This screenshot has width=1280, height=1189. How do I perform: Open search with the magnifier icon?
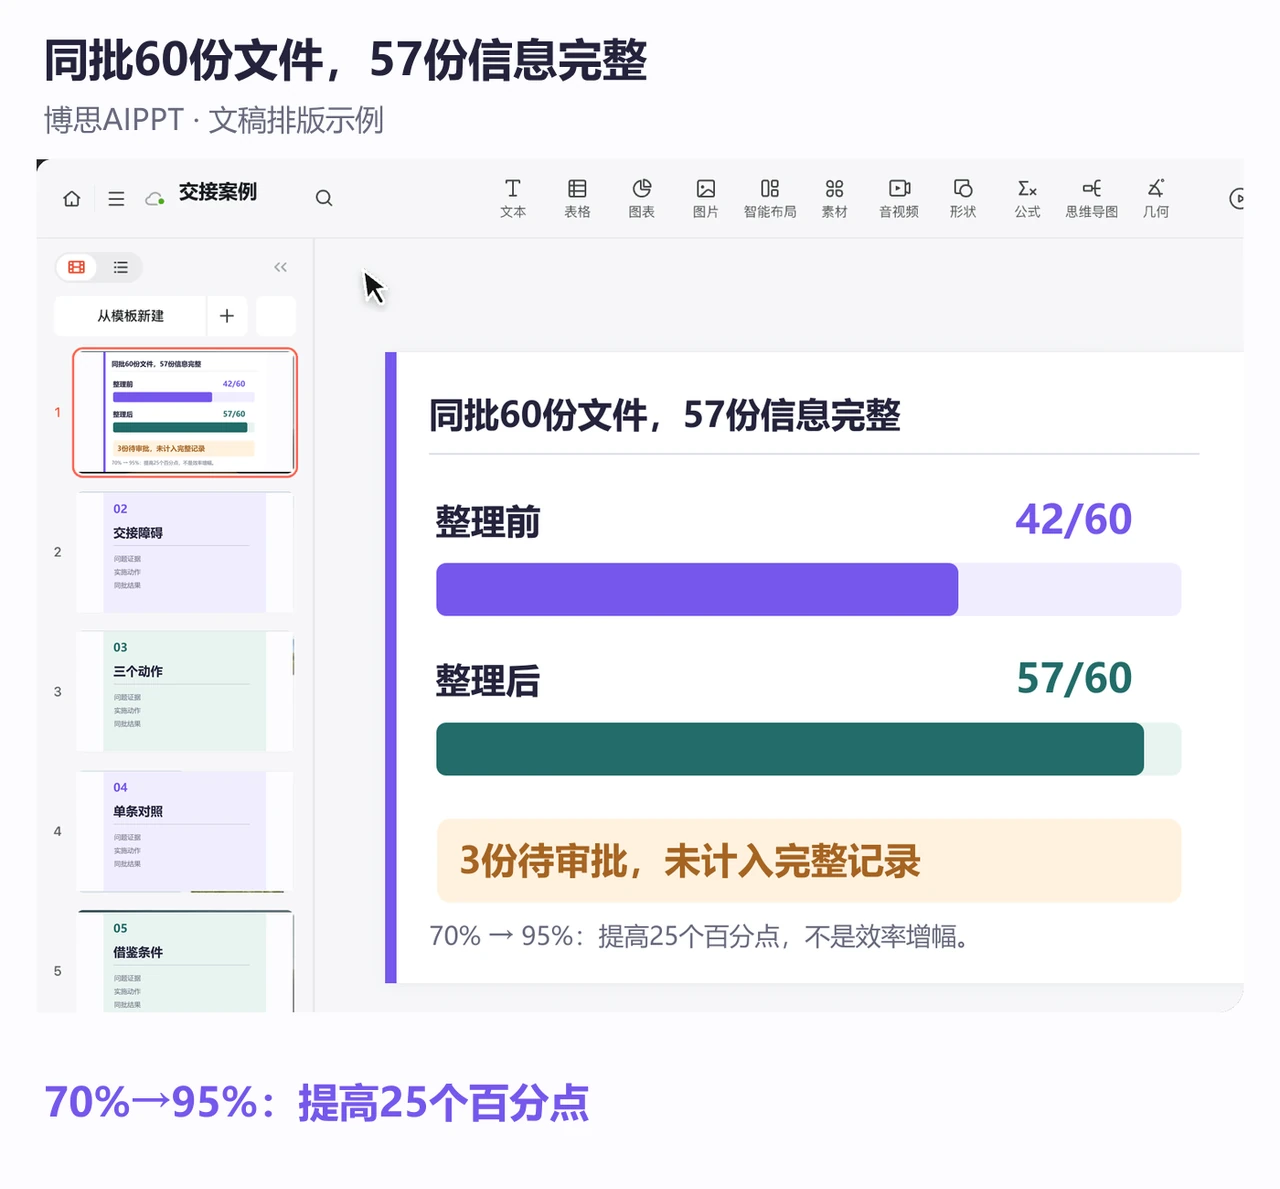pos(324,198)
